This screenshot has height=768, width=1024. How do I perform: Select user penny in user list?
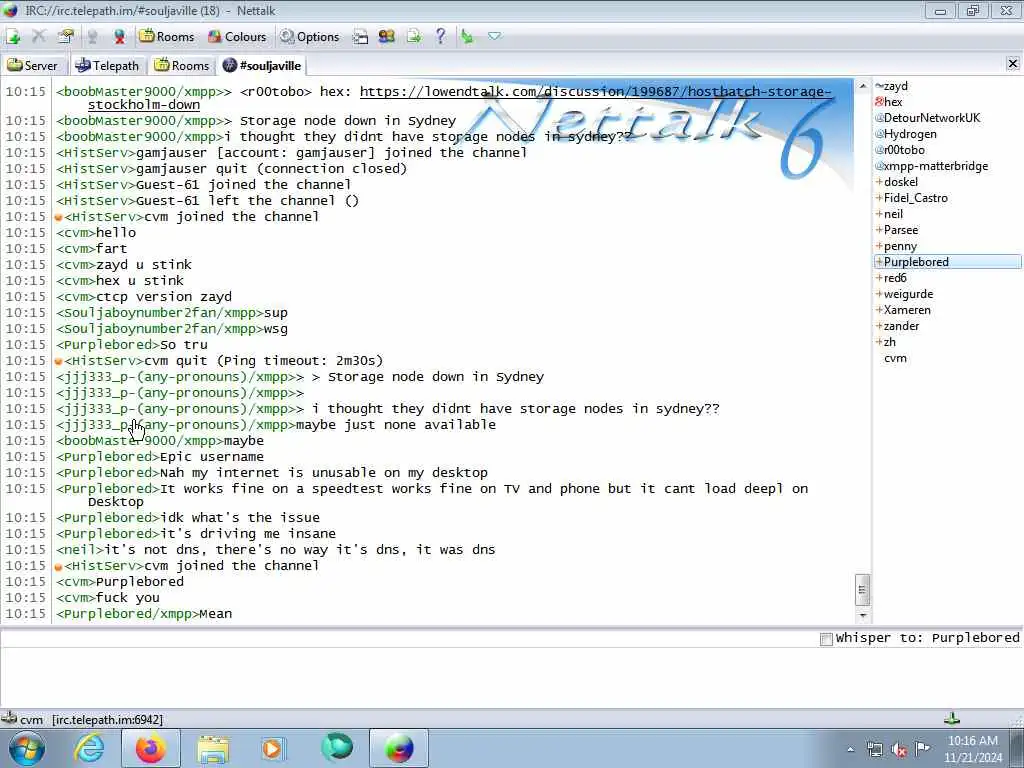pyautogui.click(x=900, y=246)
